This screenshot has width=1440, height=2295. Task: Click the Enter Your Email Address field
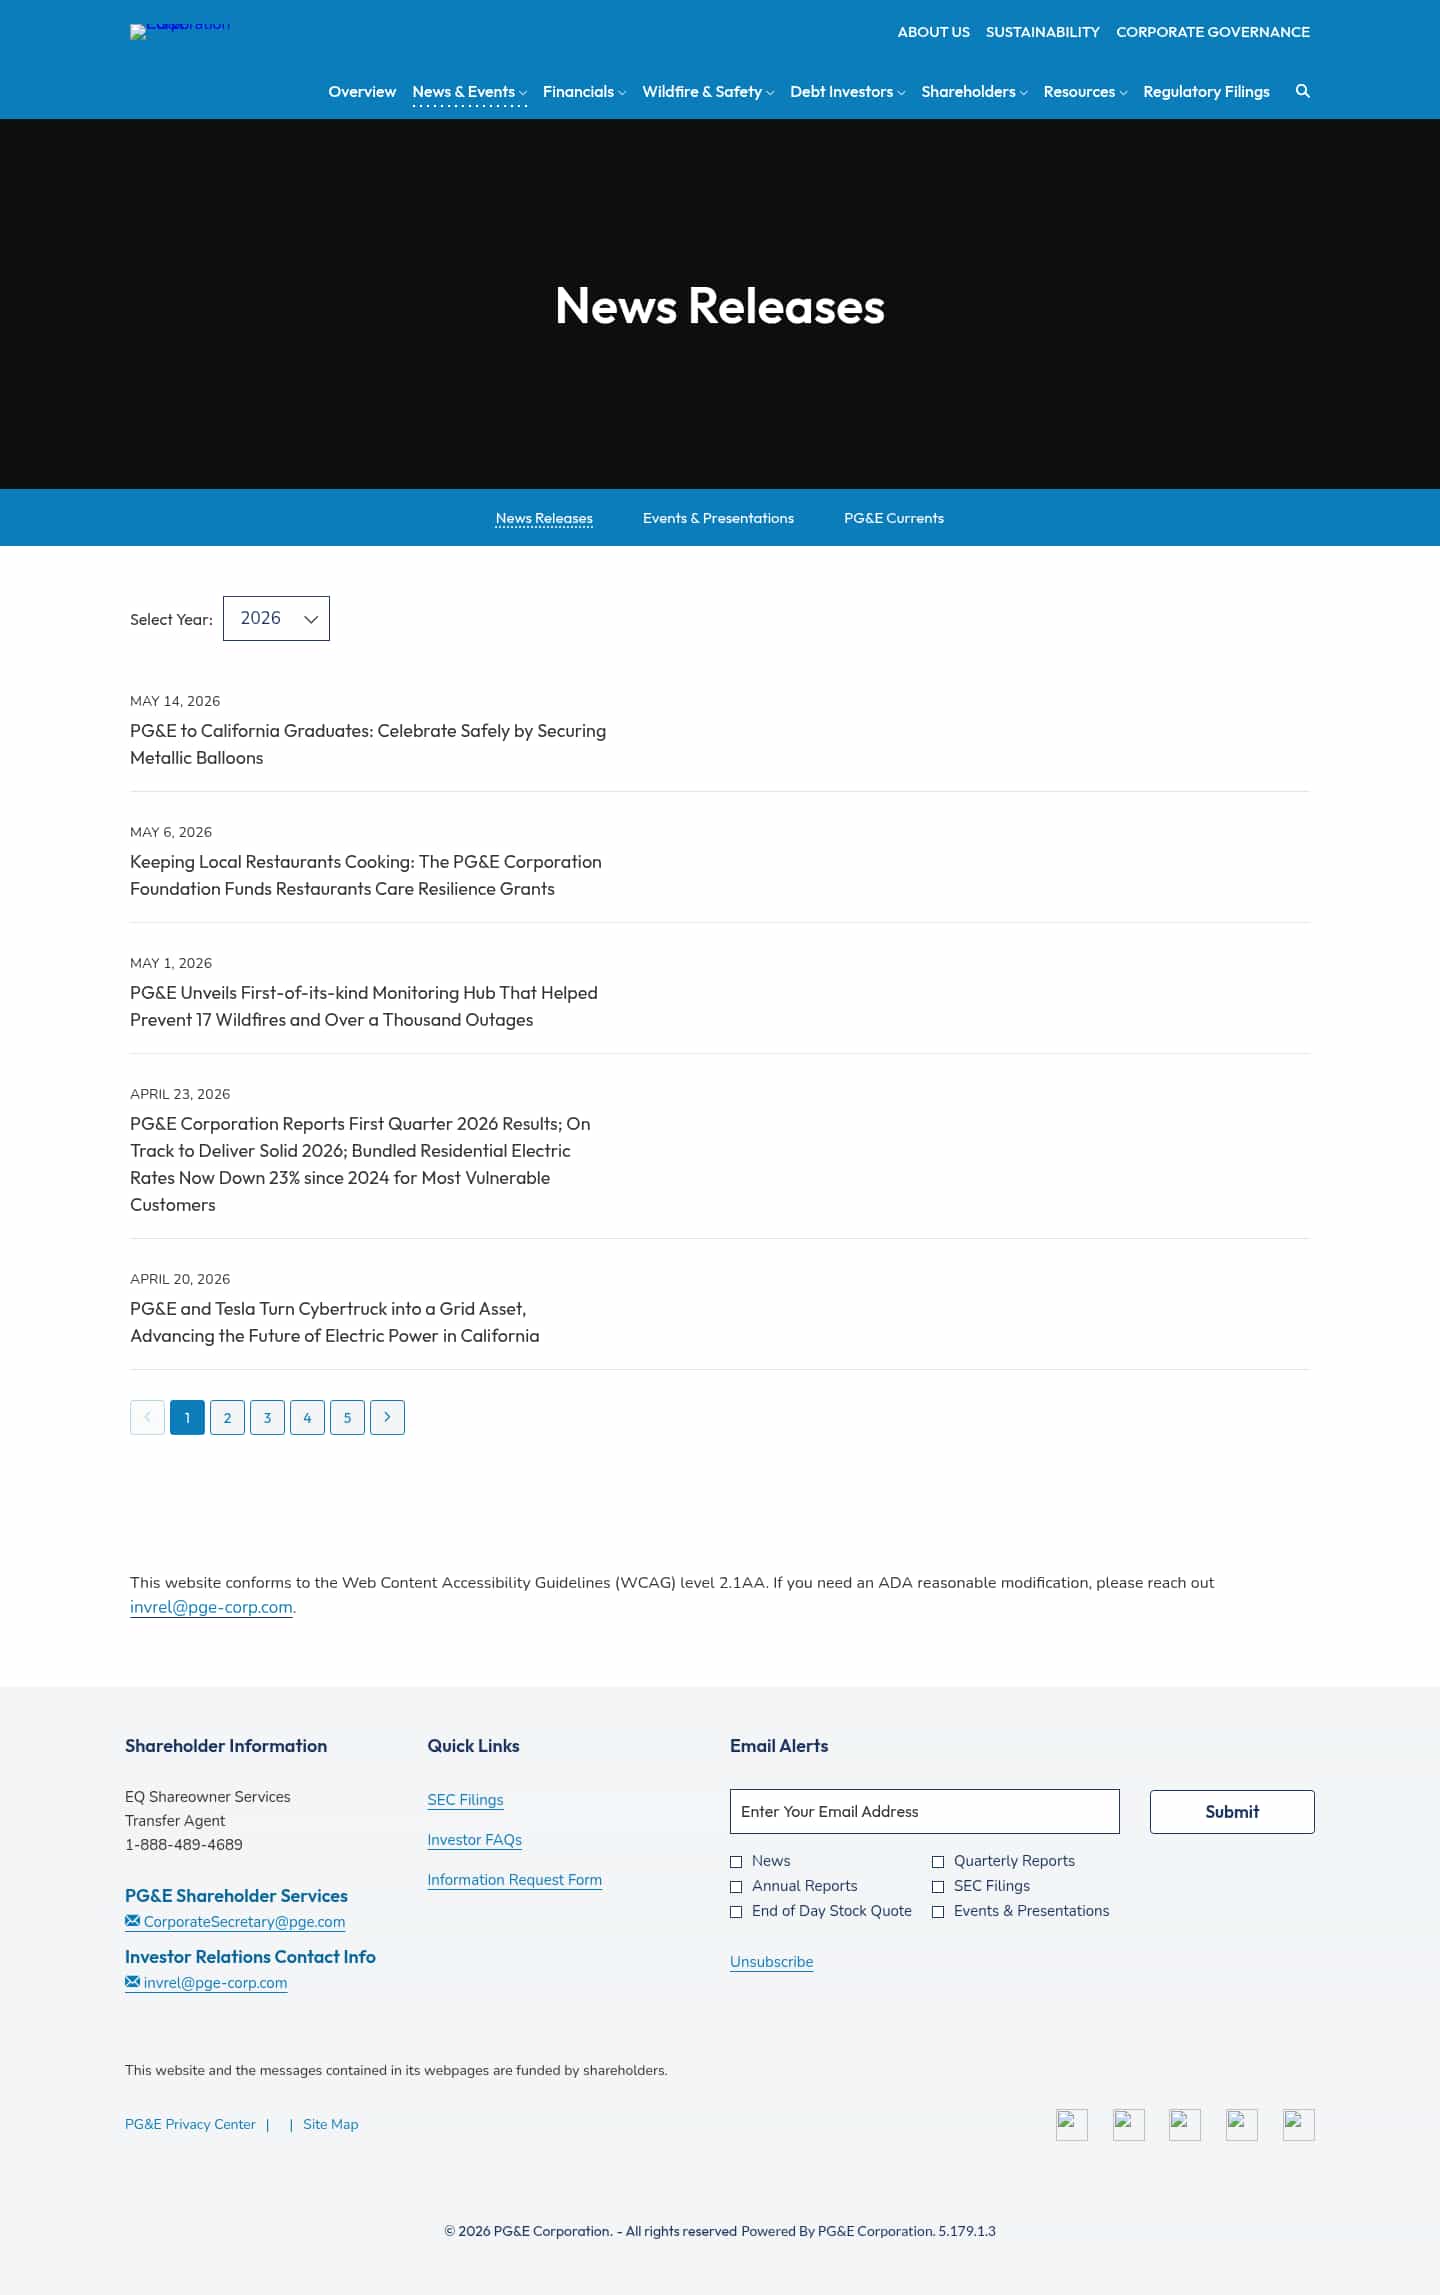tap(924, 1812)
